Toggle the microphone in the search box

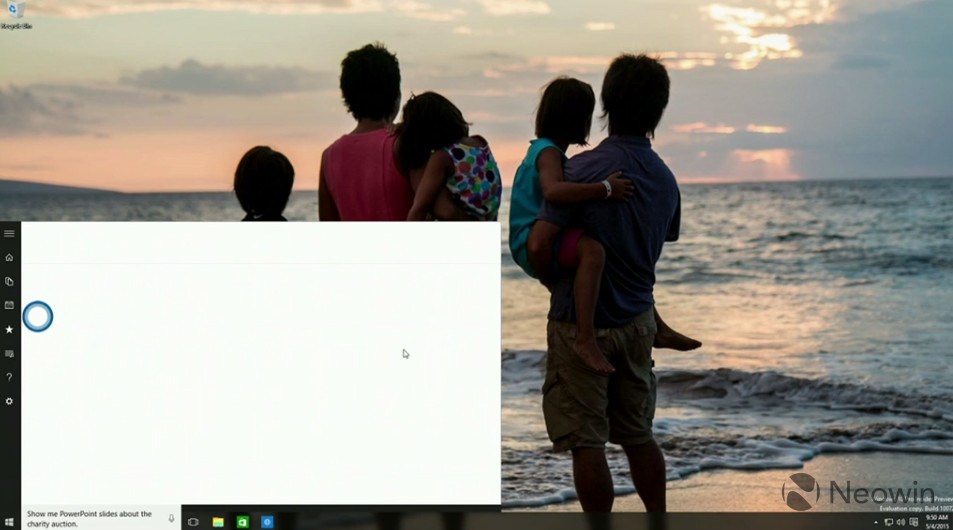coord(171,518)
